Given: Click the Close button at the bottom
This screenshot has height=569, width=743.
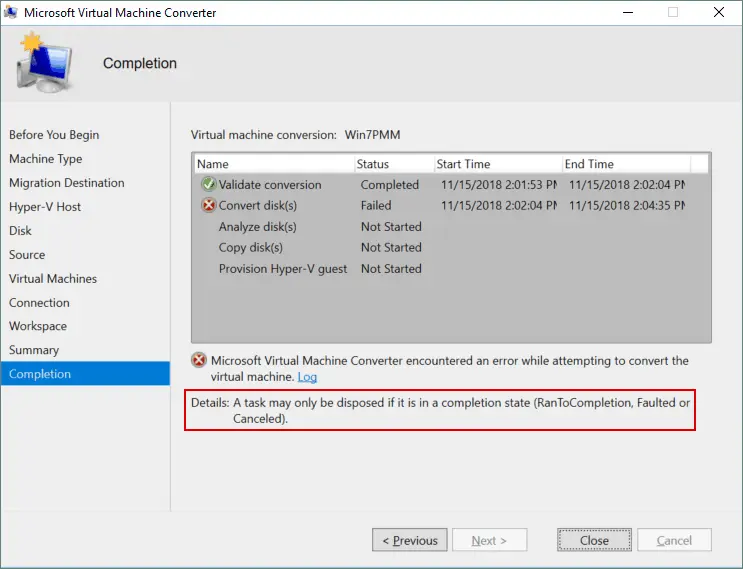Looking at the screenshot, I should (x=594, y=540).
